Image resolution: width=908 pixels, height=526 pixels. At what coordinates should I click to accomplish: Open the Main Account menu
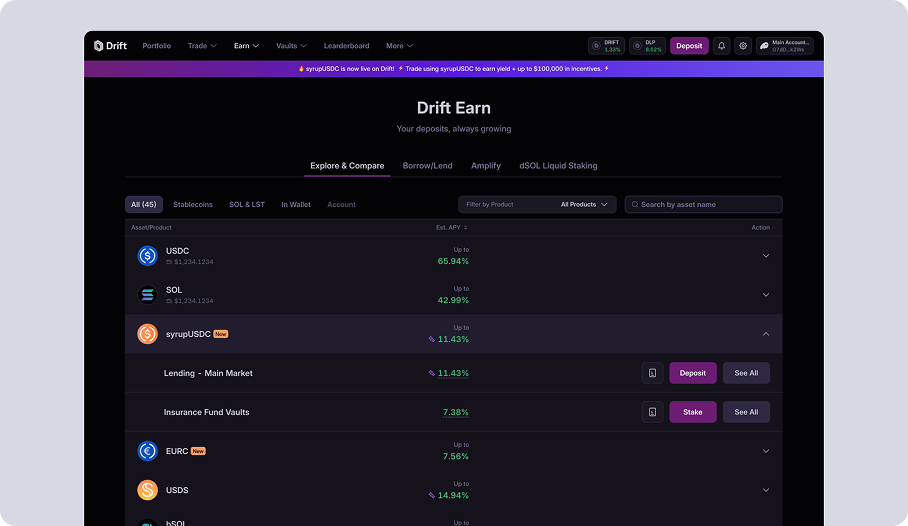[x=785, y=46]
